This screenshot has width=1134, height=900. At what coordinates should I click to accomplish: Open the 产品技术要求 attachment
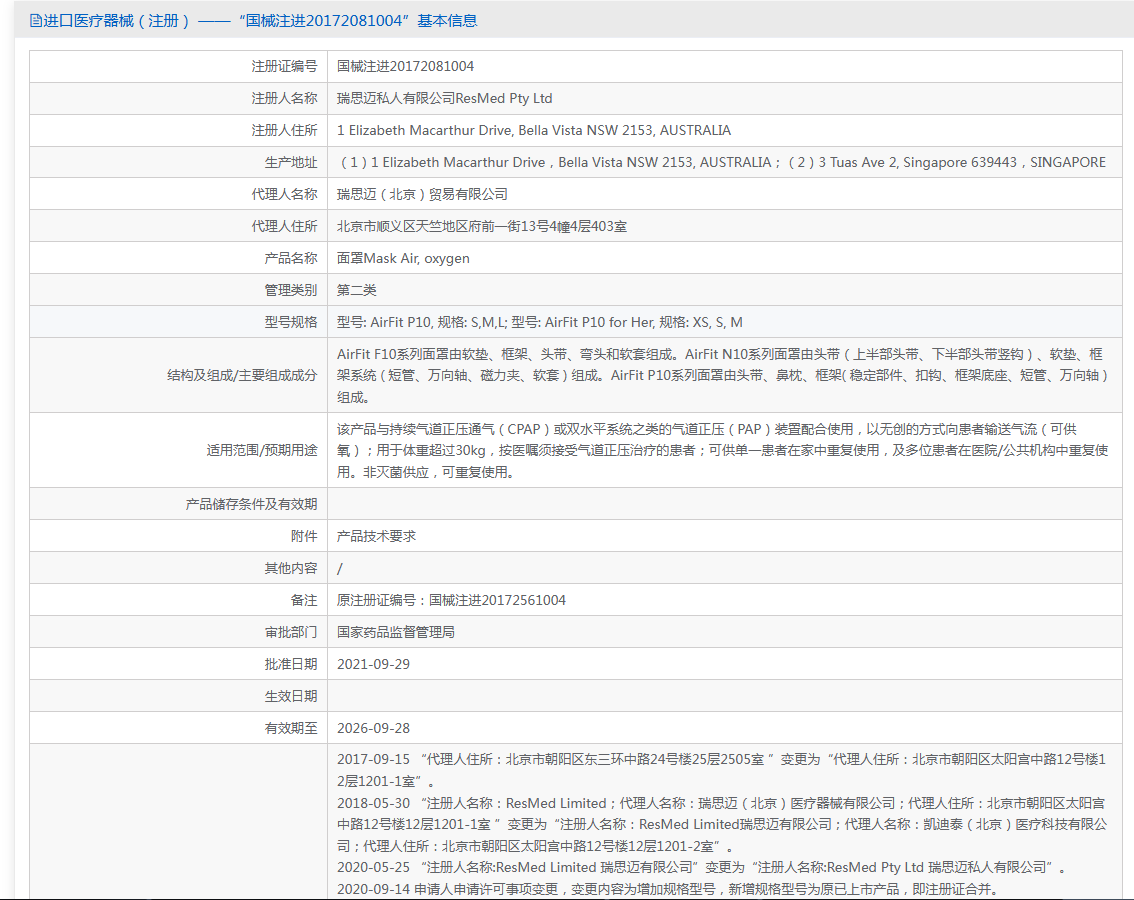pos(376,536)
